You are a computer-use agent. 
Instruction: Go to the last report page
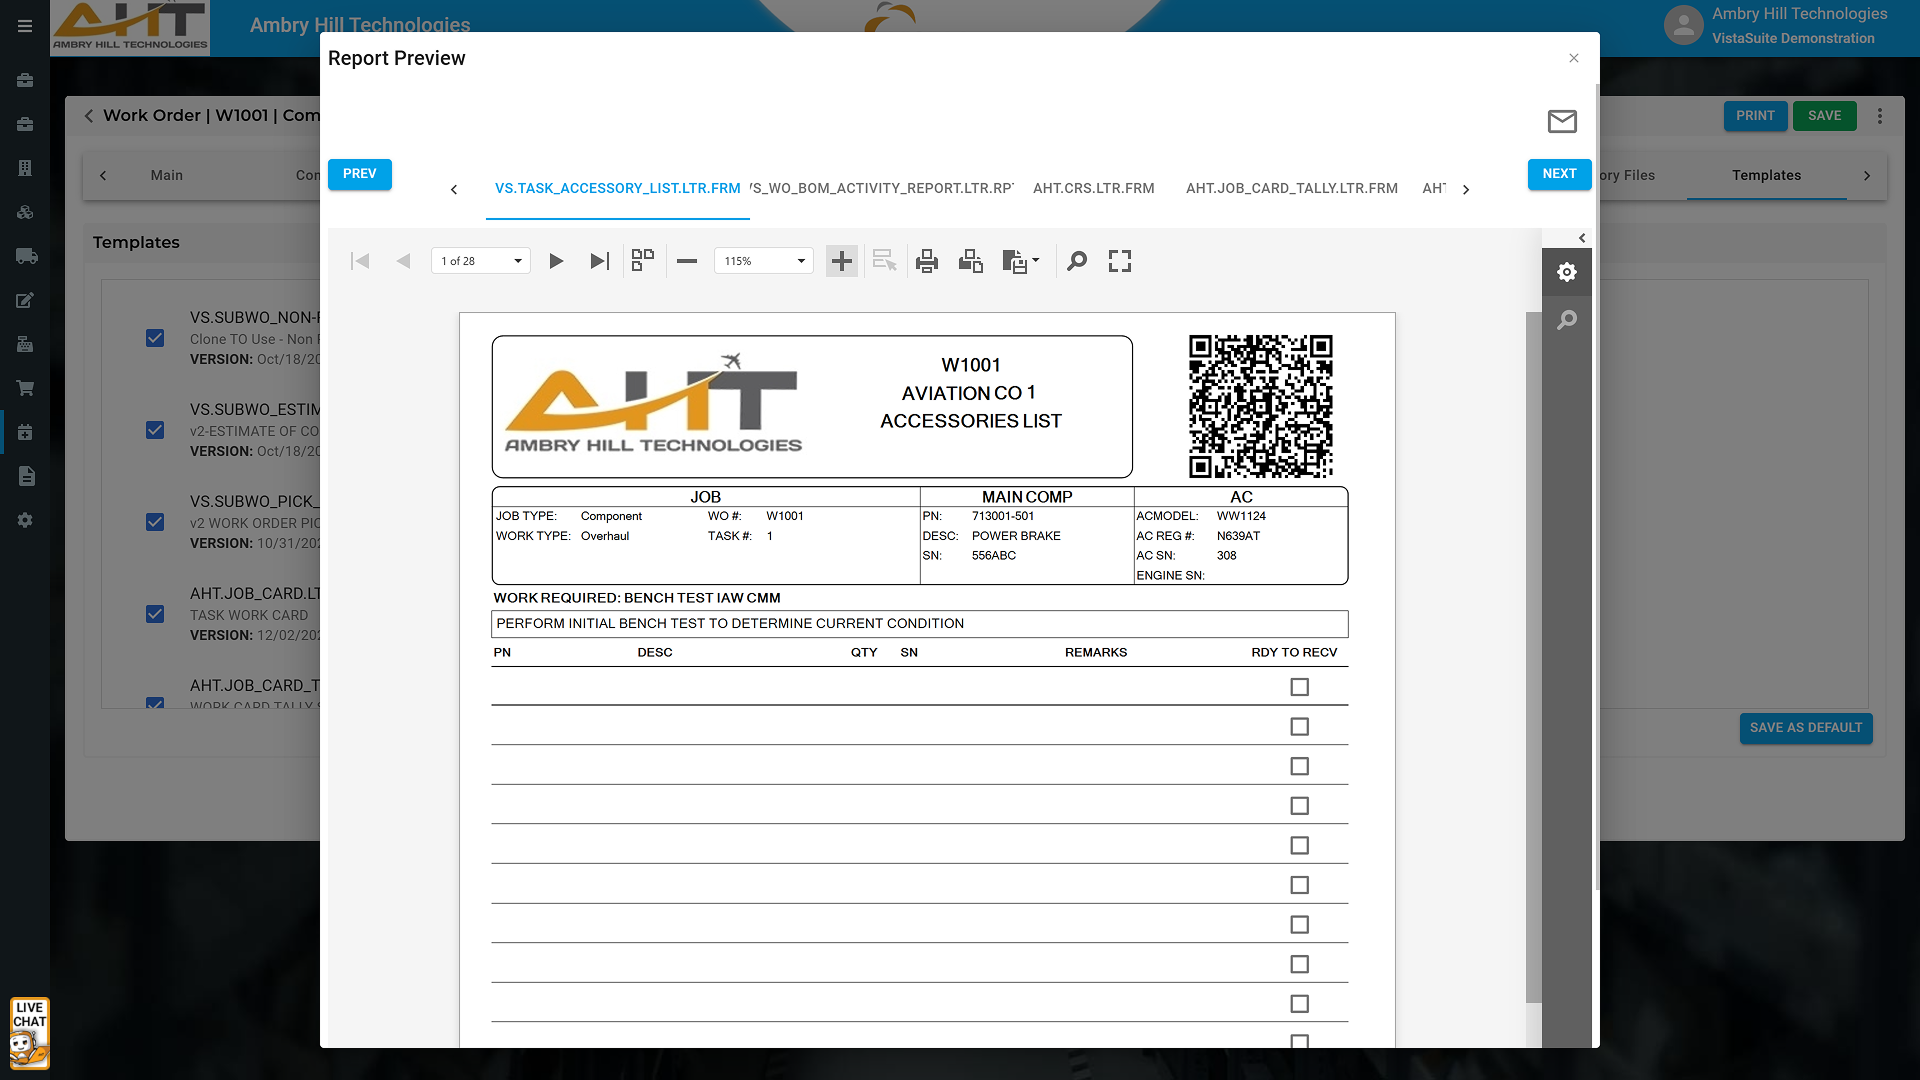click(599, 261)
